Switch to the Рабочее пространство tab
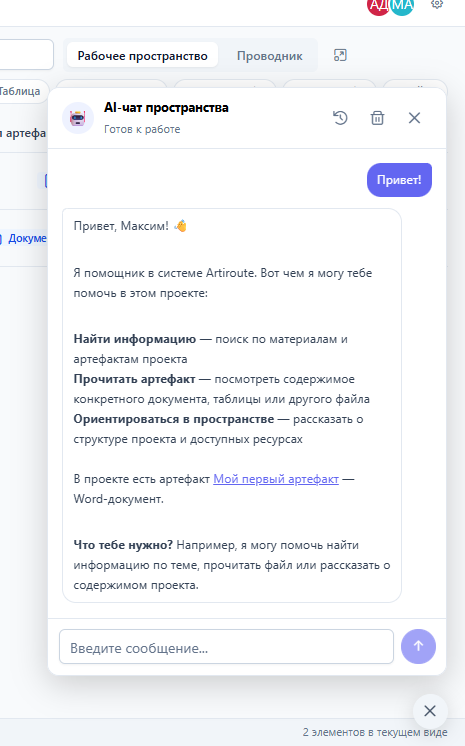The height and width of the screenshot is (746, 465). coord(142,56)
